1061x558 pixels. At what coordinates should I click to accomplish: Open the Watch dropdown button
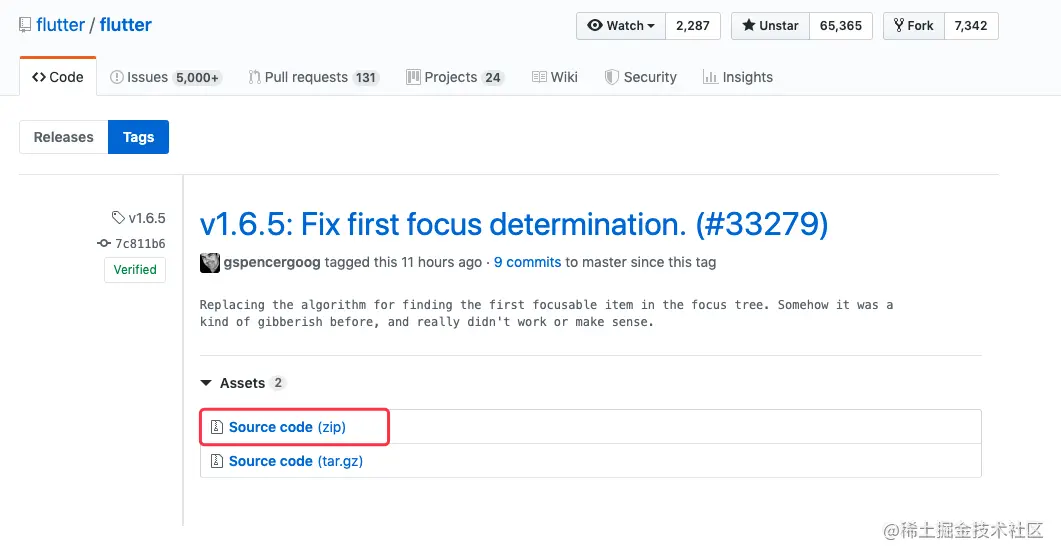(x=621, y=26)
